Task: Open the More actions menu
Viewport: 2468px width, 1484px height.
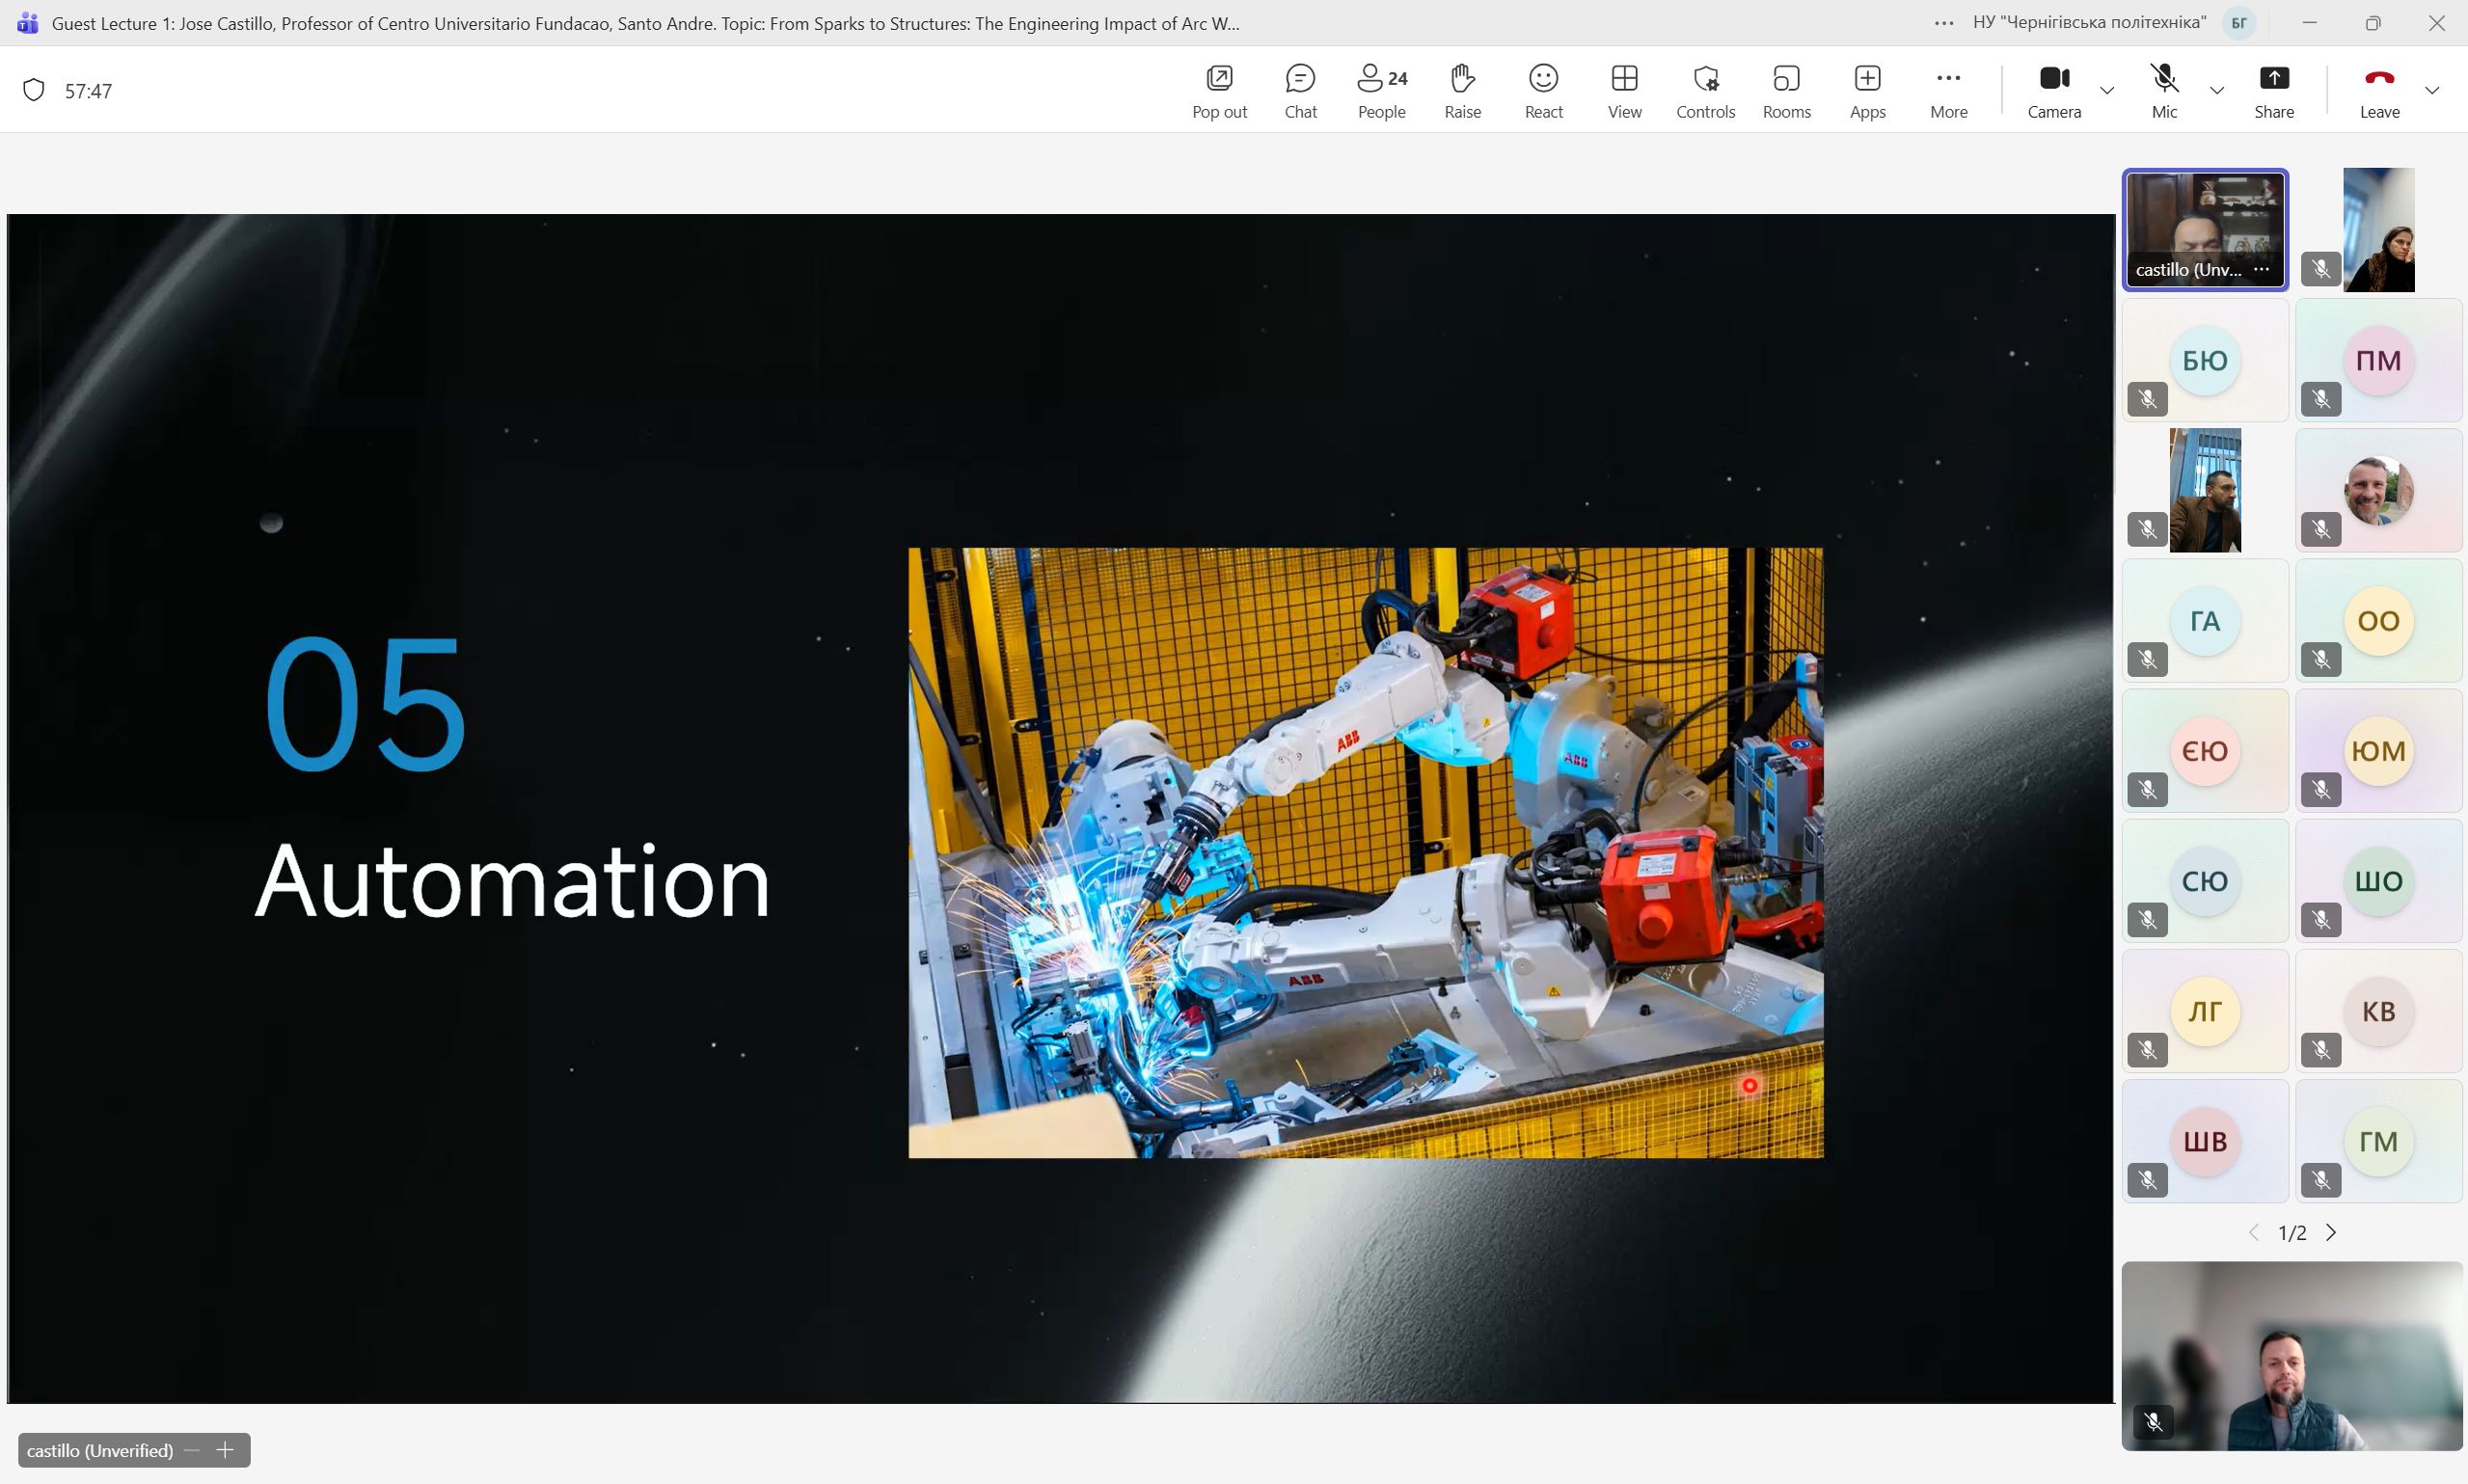Action: 1948,90
